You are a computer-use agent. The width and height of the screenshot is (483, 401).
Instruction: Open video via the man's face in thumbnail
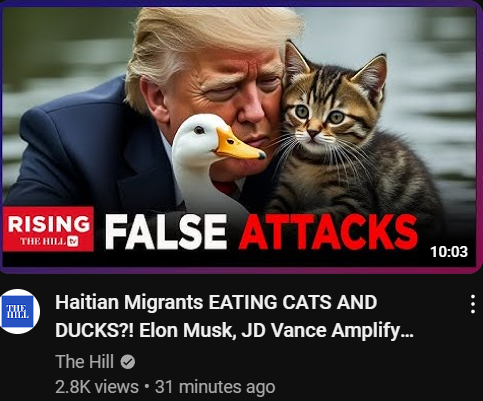click(230, 100)
